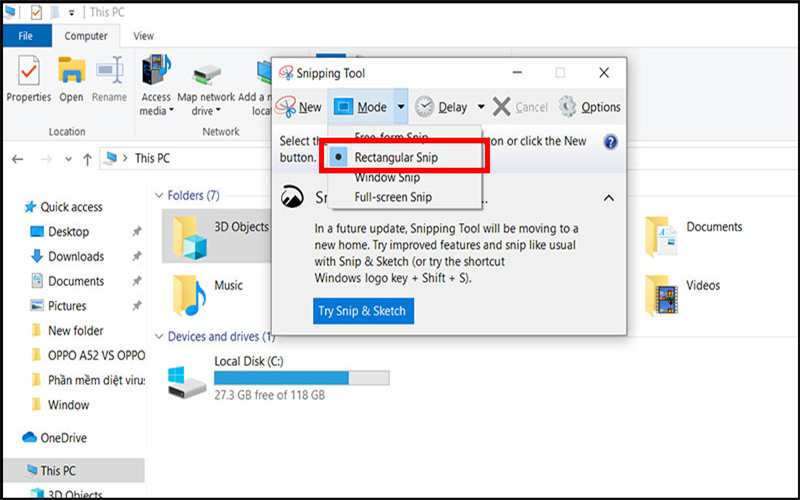This screenshot has height=500, width=800.
Task: Open Desktop in Quick access
Action: click(x=59, y=232)
